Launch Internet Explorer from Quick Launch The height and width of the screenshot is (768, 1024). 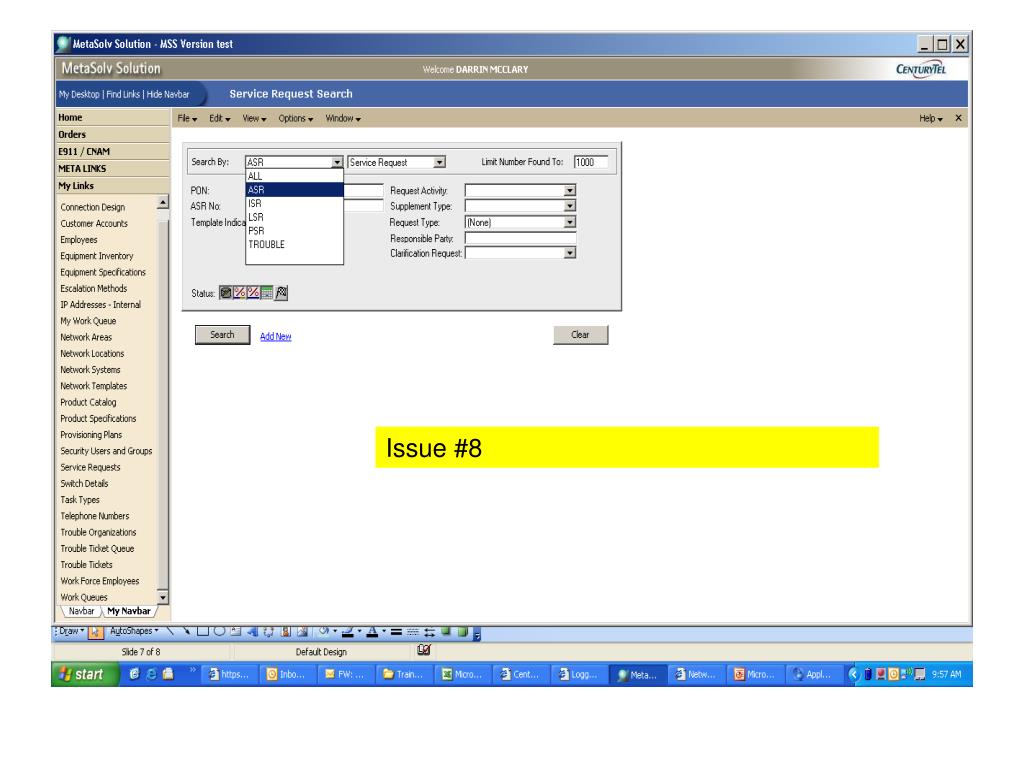tap(151, 674)
